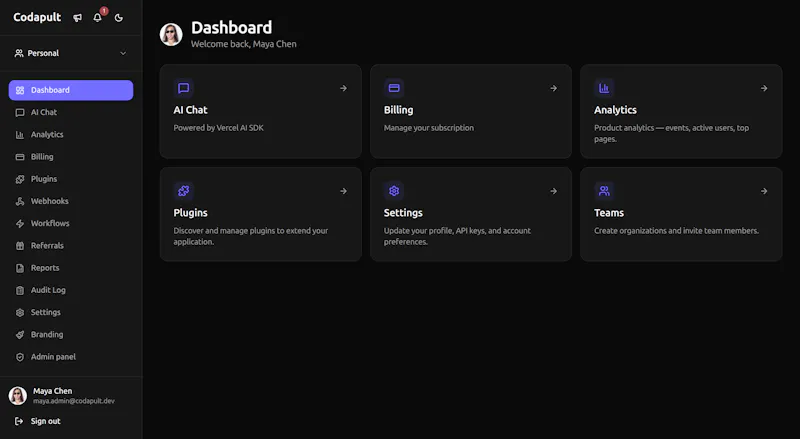Click the Personal workspace people icon
Screen dimensions: 800x439
pyautogui.click(x=19, y=53)
